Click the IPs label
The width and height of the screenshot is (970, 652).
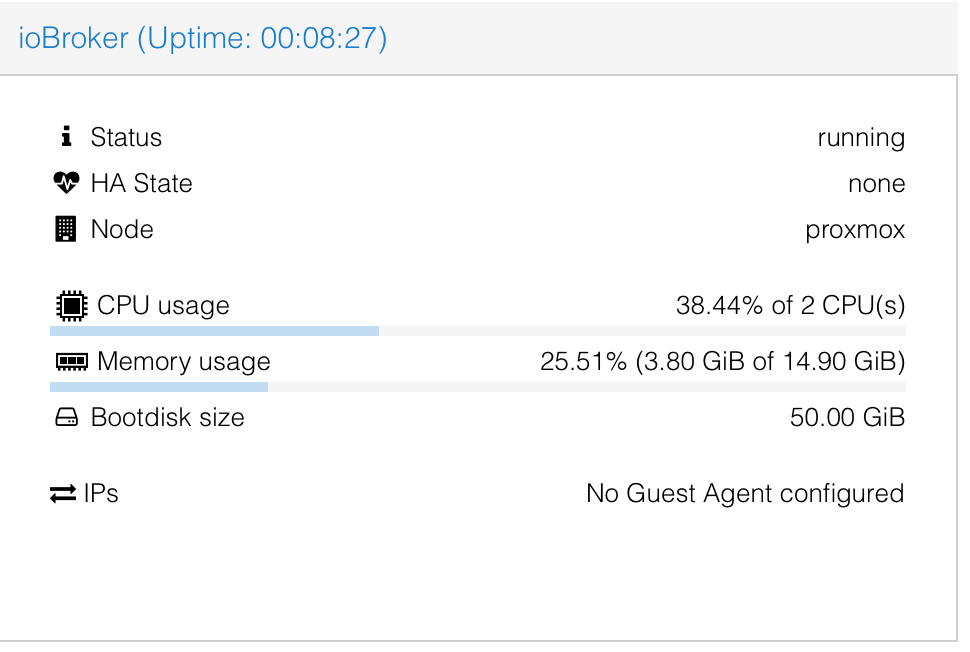(x=101, y=494)
